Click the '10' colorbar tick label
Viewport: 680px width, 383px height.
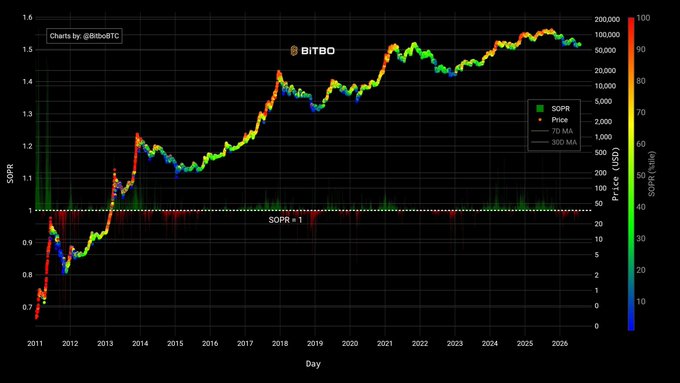641,301
